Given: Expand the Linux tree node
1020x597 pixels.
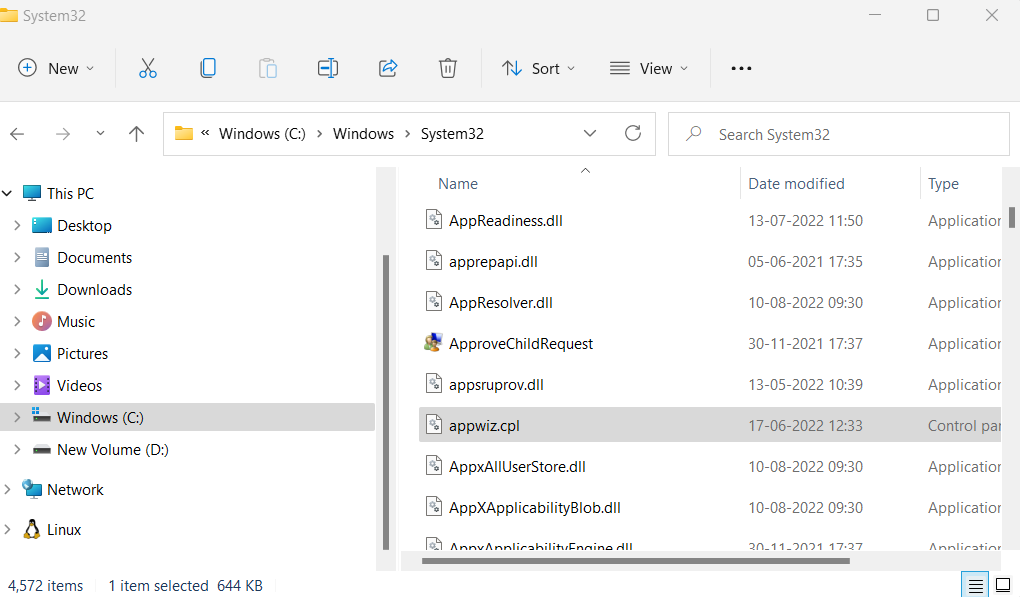Looking at the screenshot, I should (7, 529).
